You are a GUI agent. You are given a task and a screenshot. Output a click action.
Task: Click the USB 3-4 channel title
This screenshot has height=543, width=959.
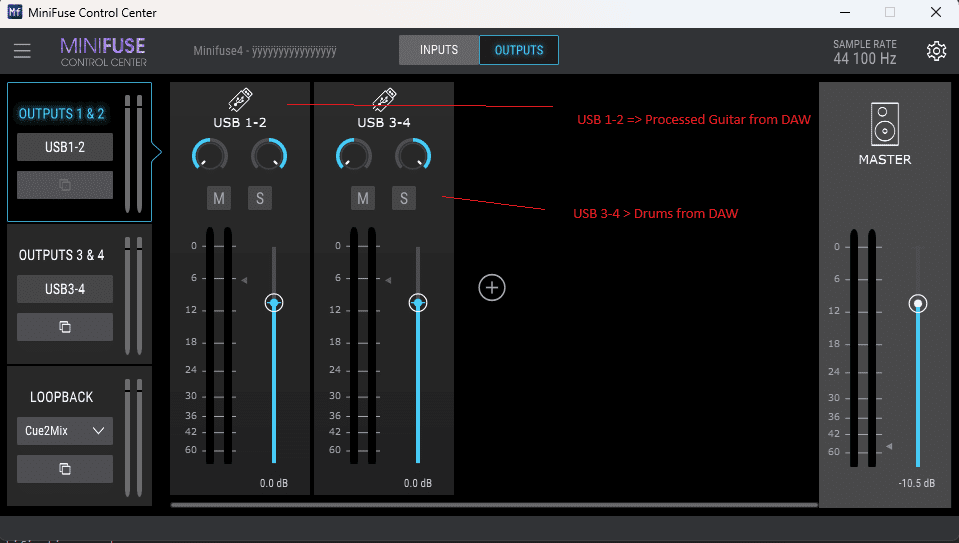click(x=384, y=122)
